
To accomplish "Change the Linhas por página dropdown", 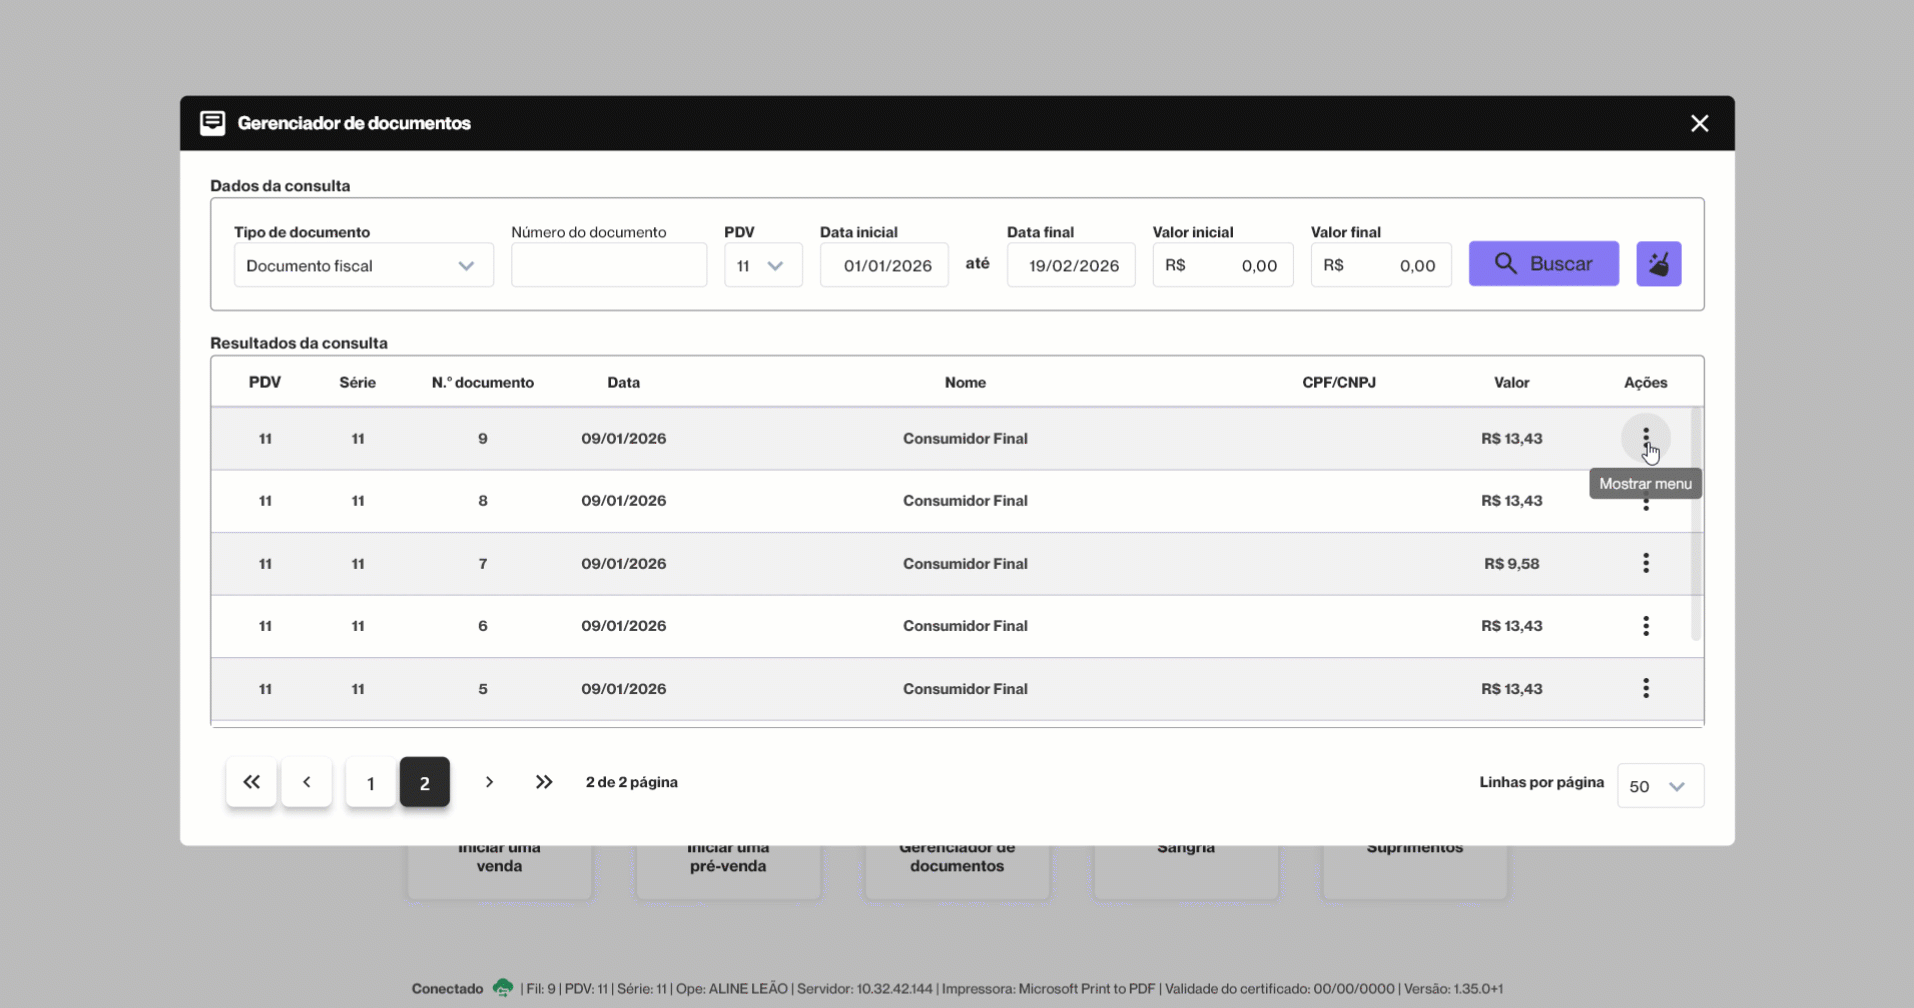I will click(1659, 786).
